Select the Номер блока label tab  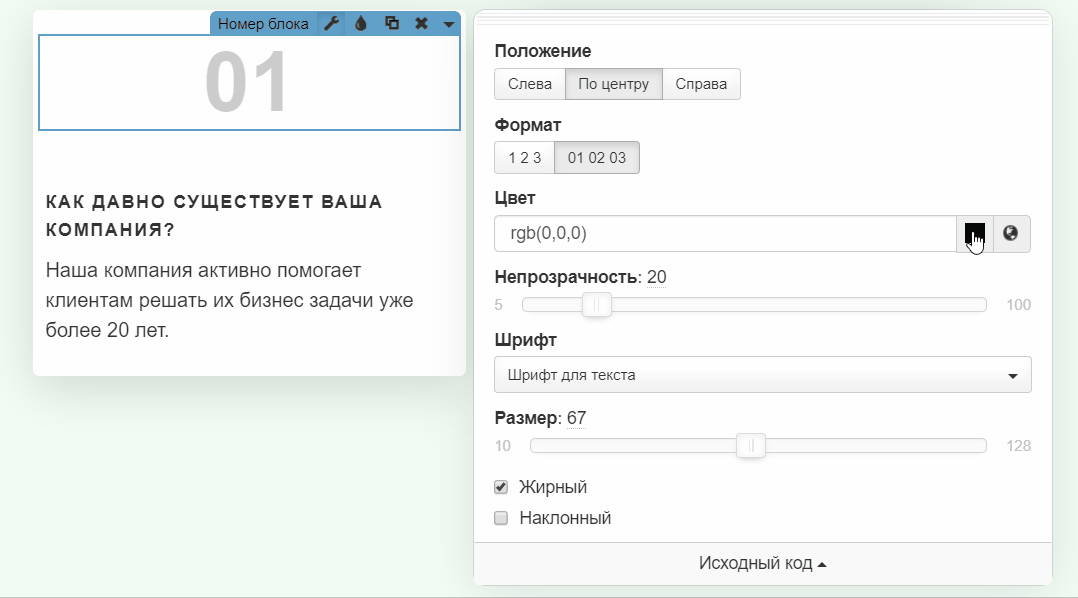point(263,24)
